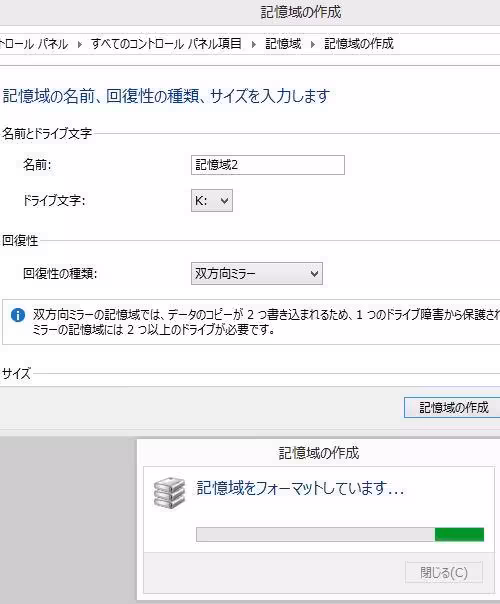Image resolution: width=500 pixels, height=604 pixels.
Task: Click the 記憶域の作成 button
Action: [453, 408]
